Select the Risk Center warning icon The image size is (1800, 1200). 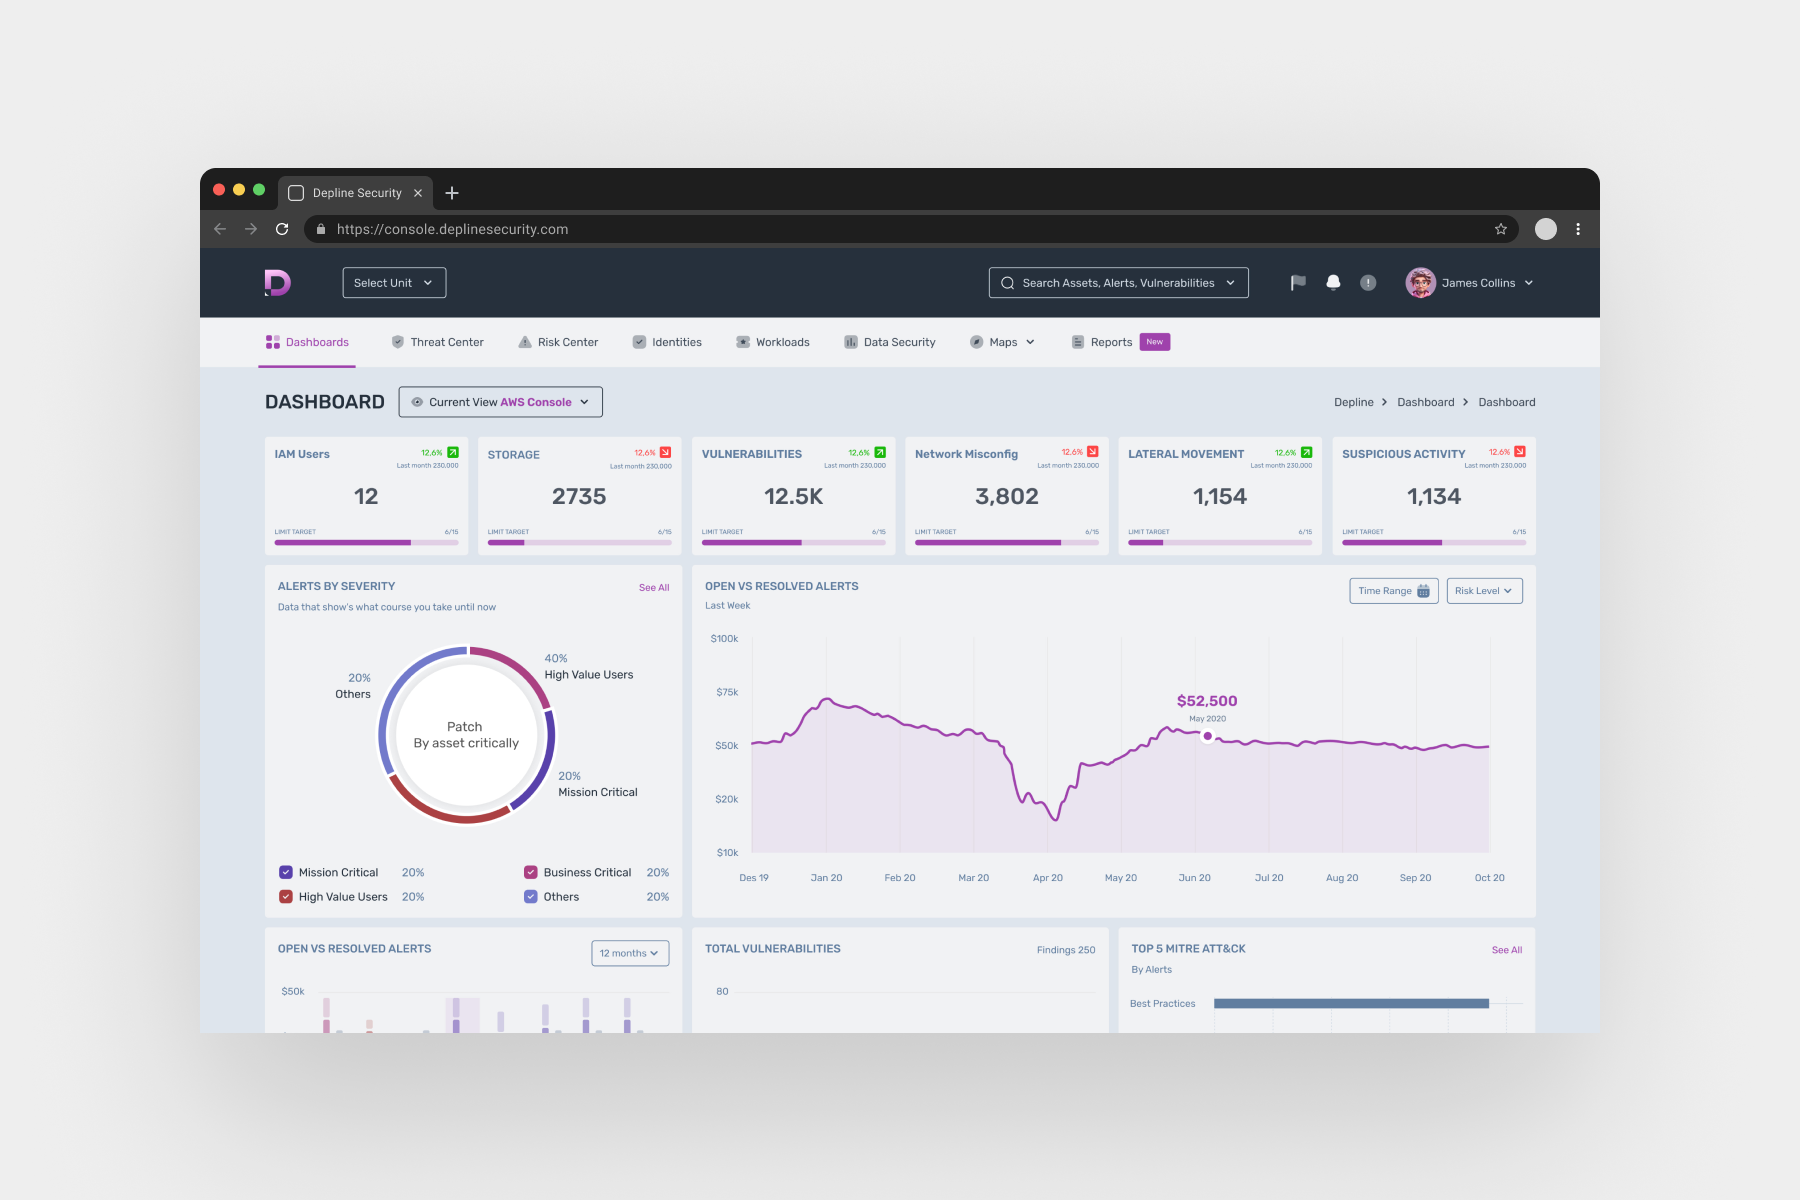click(525, 342)
